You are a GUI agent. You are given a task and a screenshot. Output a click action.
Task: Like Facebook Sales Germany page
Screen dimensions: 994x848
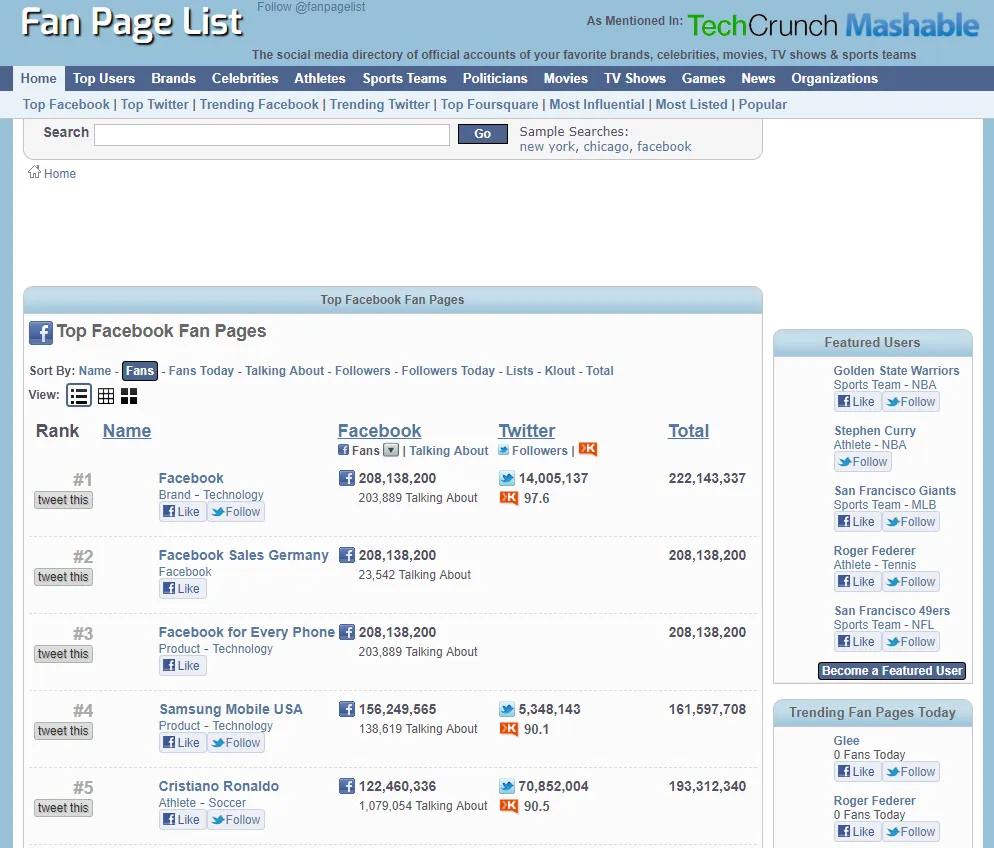pos(182,589)
